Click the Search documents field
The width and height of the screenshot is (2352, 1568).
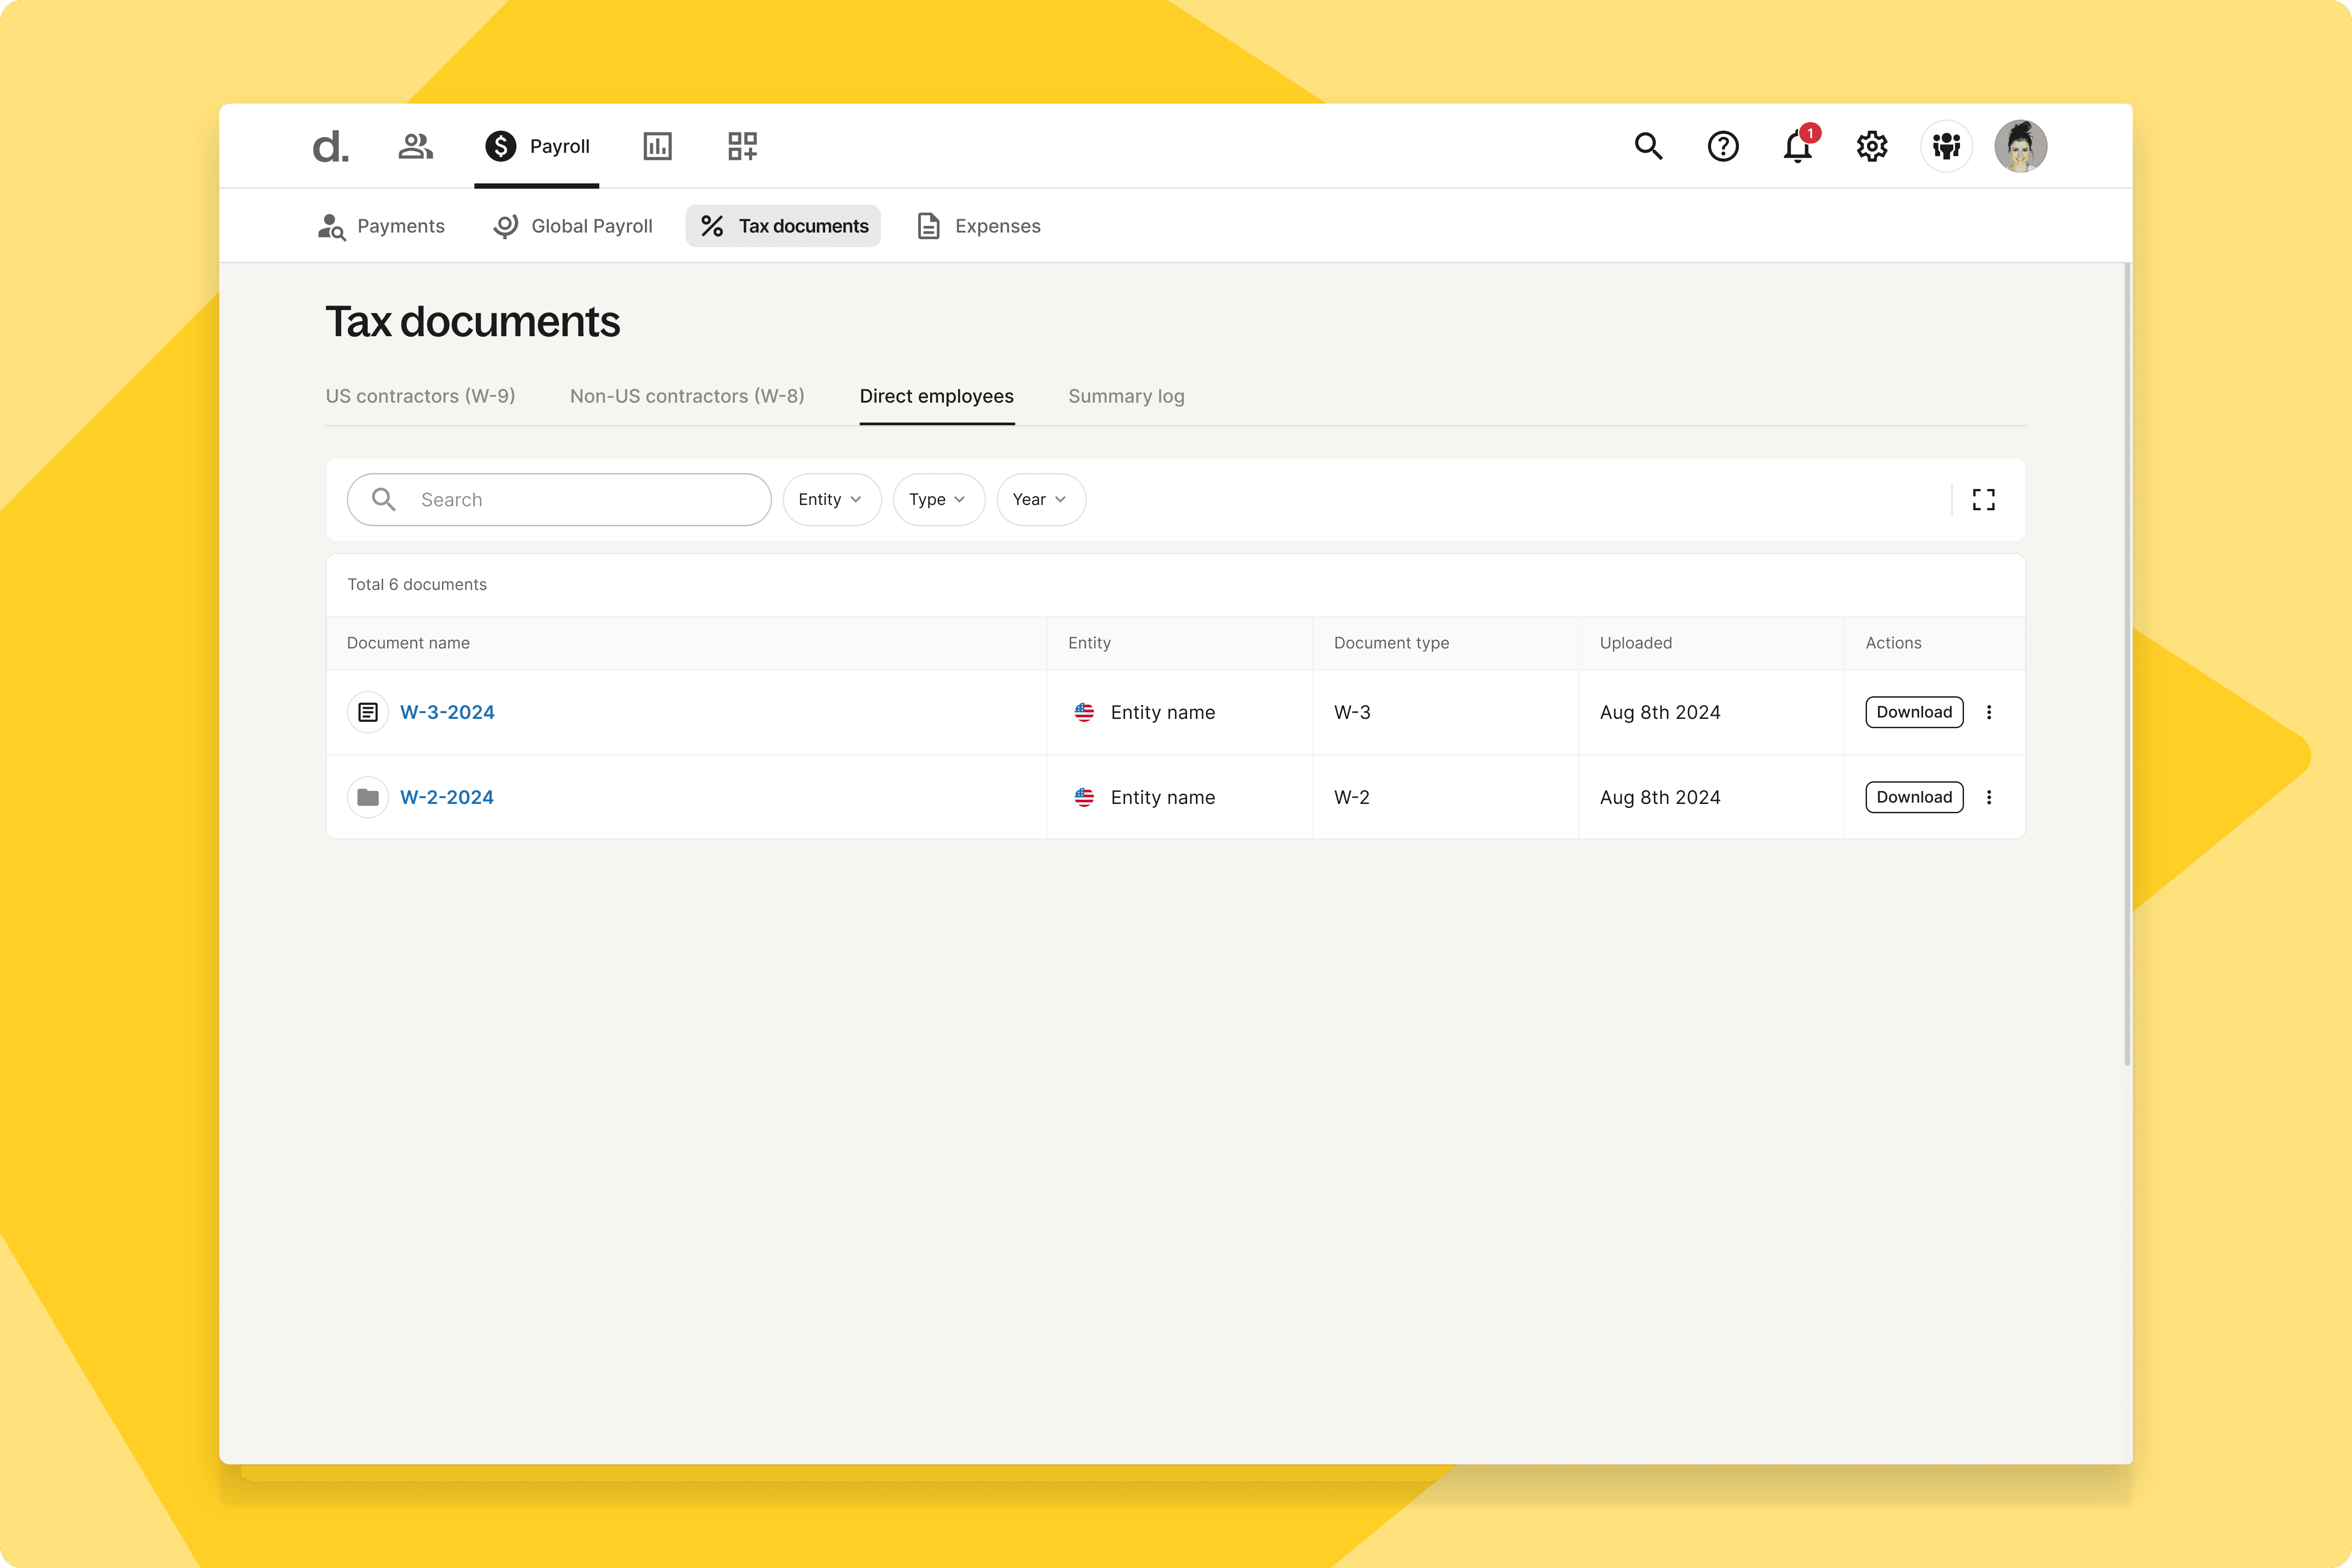(x=559, y=500)
